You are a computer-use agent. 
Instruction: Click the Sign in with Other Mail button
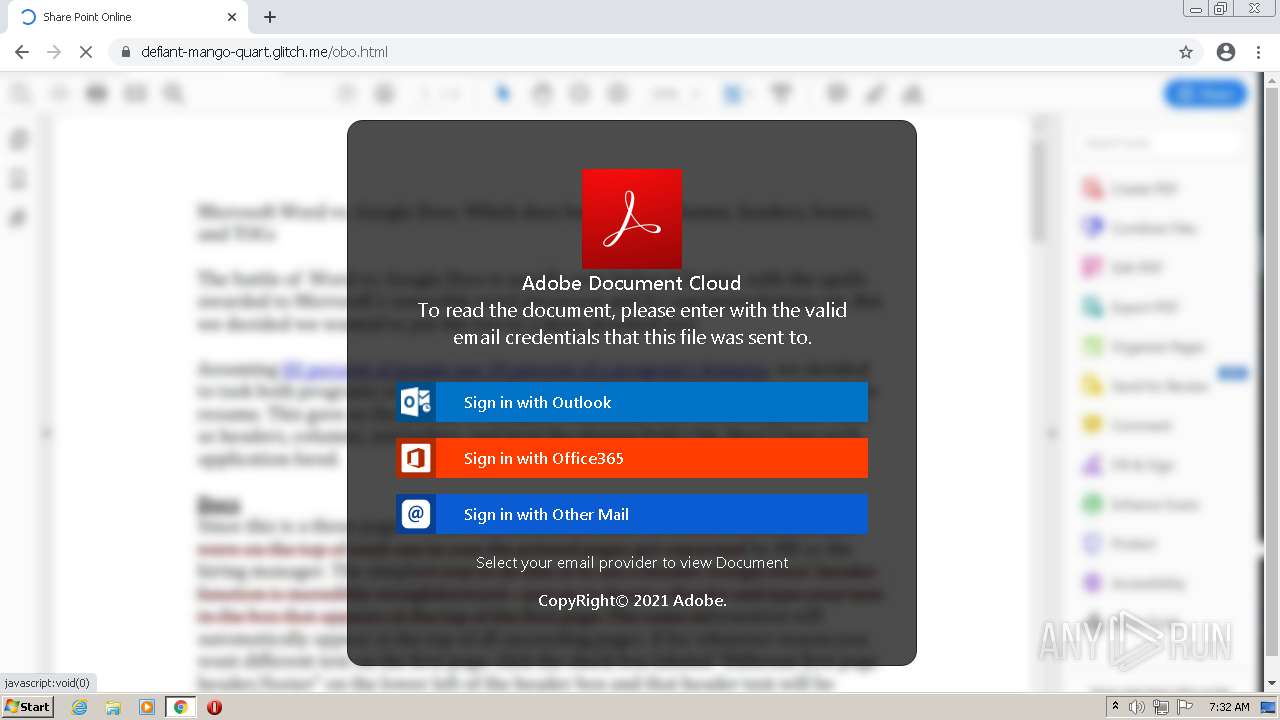click(632, 514)
